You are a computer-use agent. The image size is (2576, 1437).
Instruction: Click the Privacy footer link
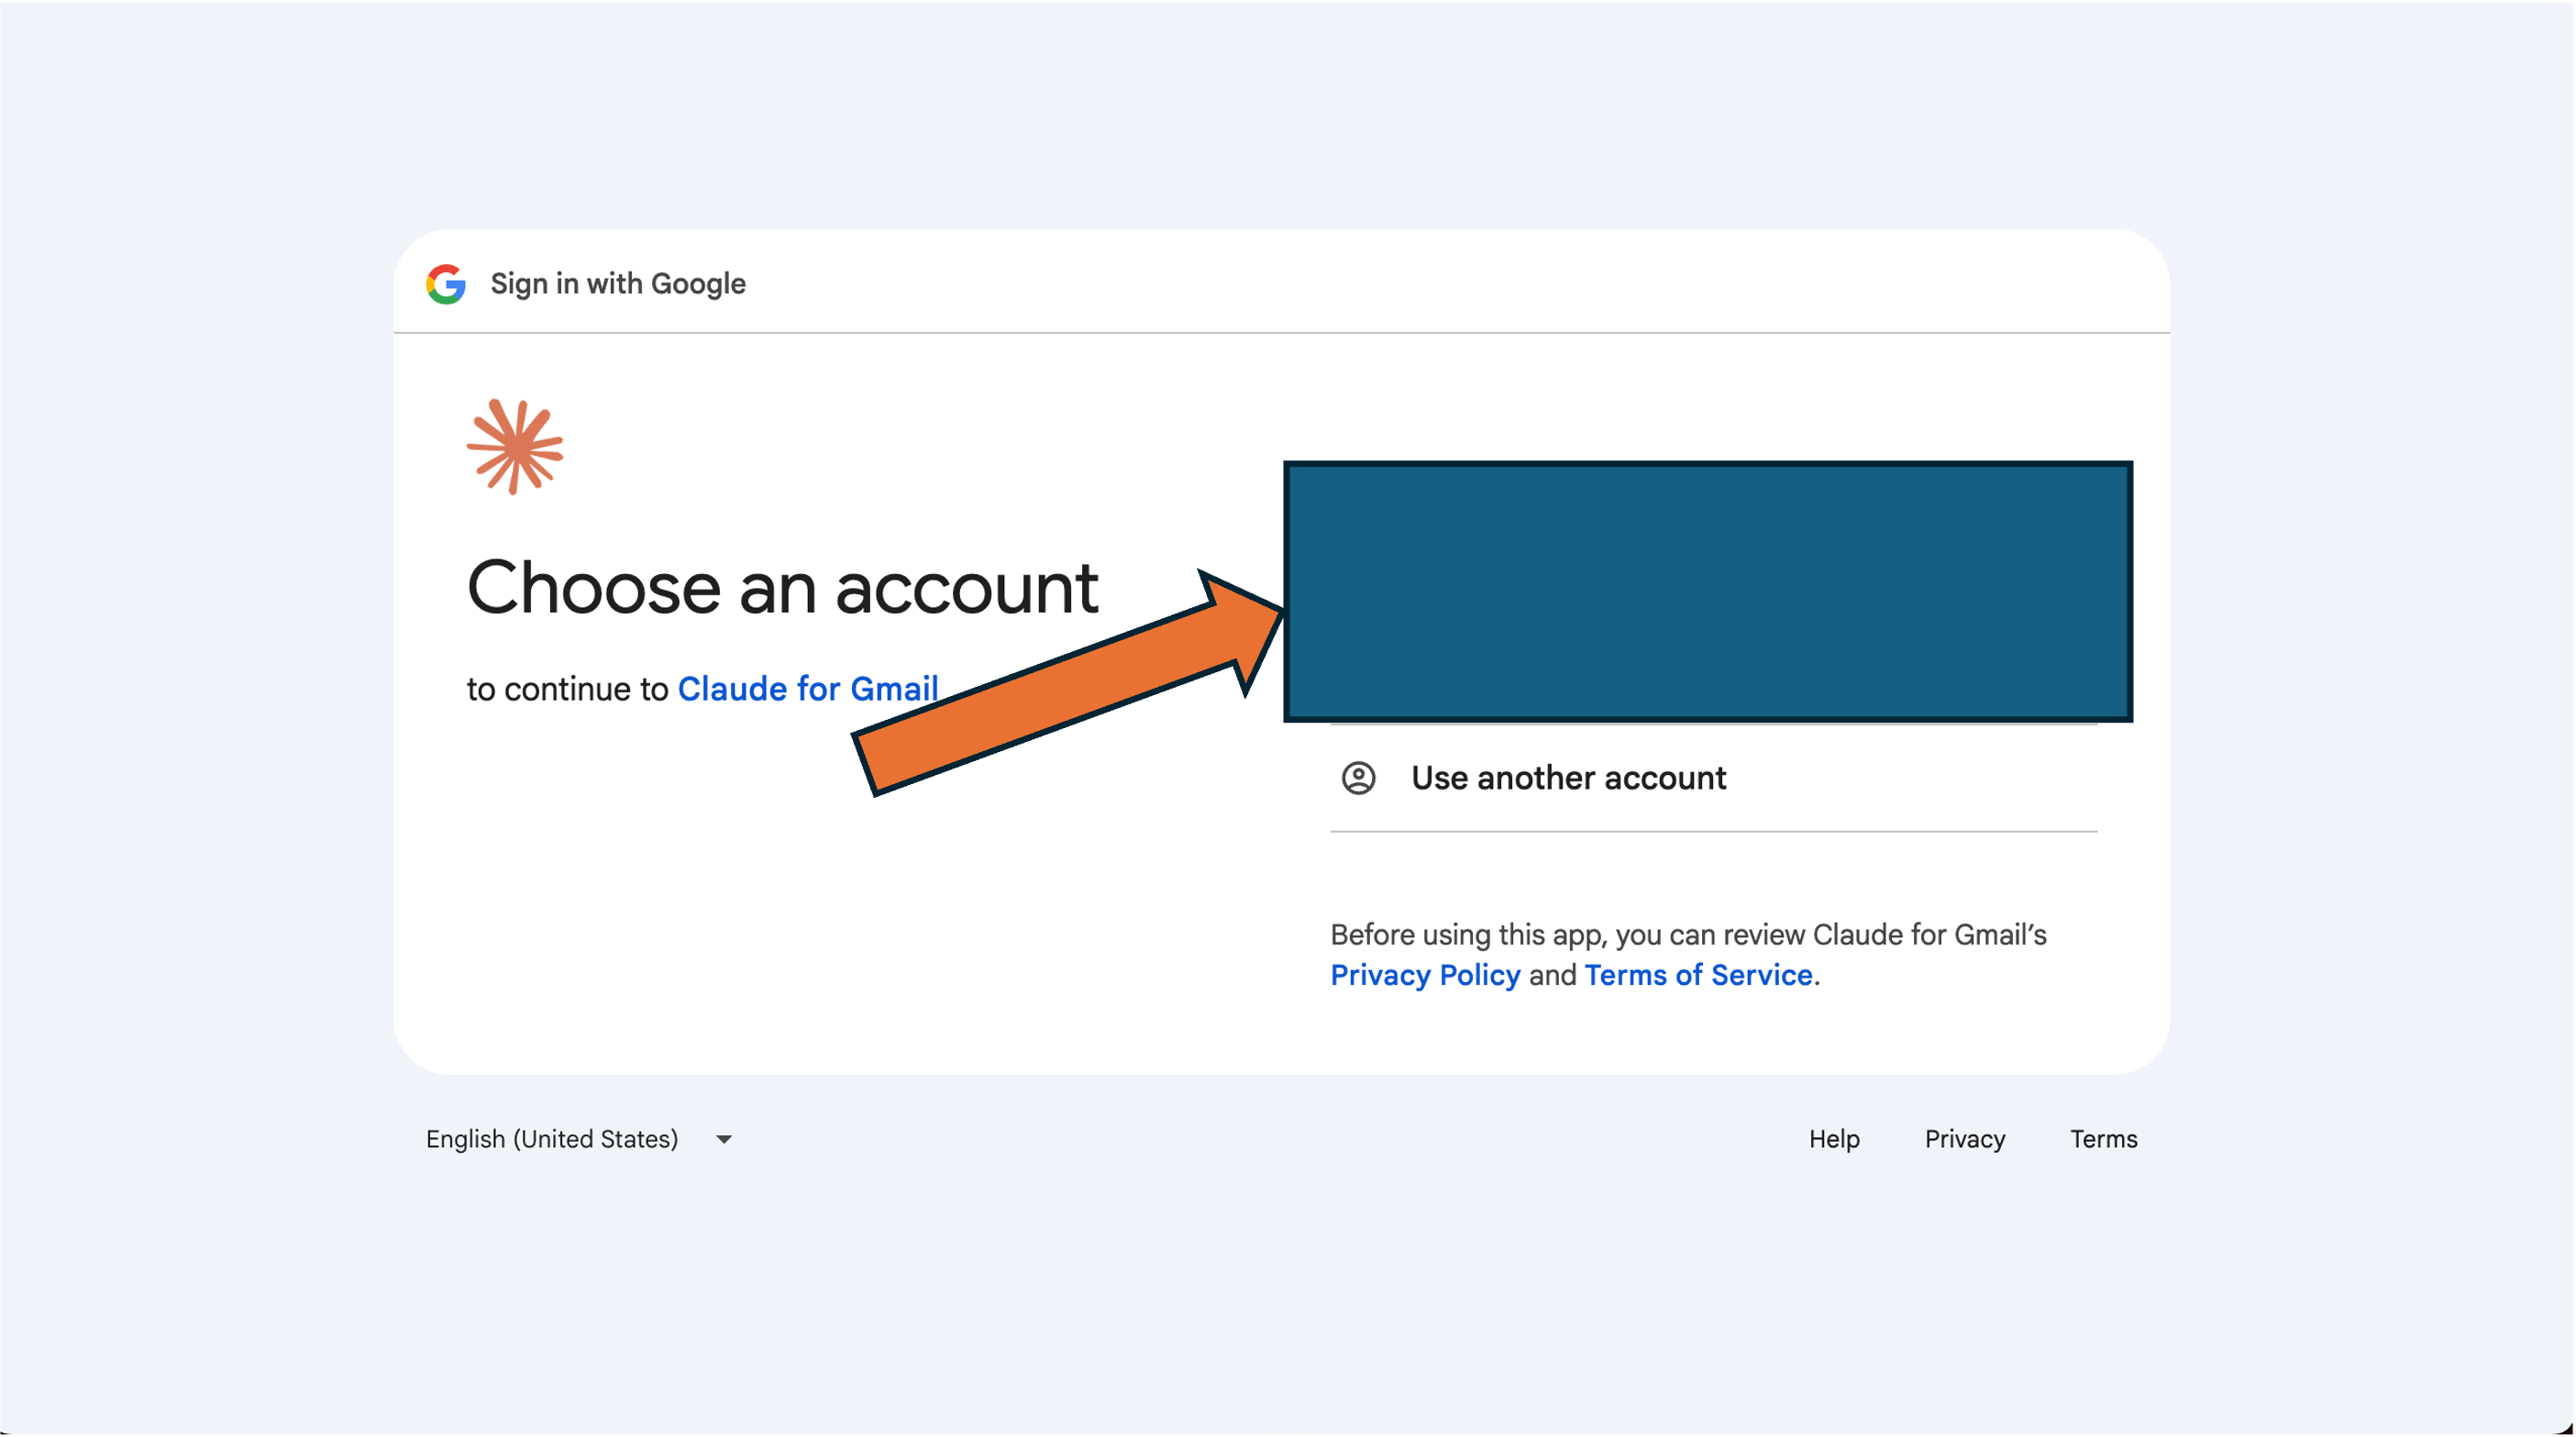pyautogui.click(x=1965, y=1139)
